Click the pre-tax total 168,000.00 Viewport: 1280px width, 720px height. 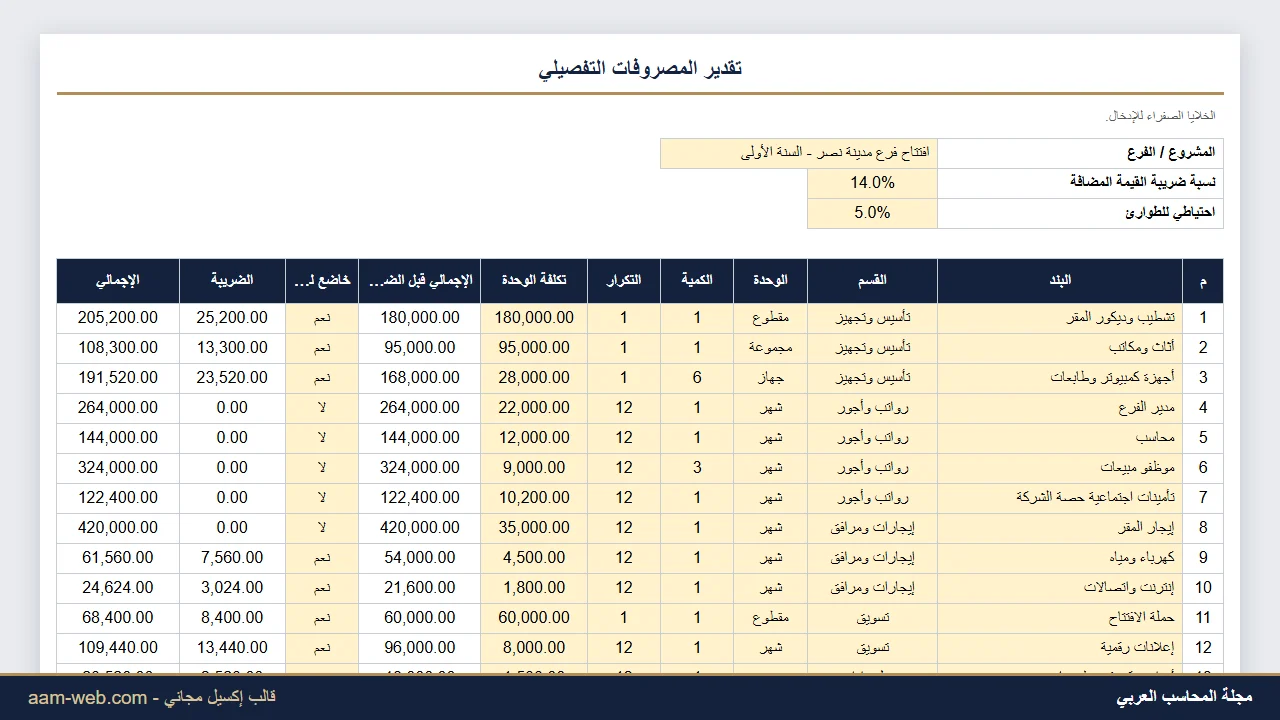[x=420, y=378]
